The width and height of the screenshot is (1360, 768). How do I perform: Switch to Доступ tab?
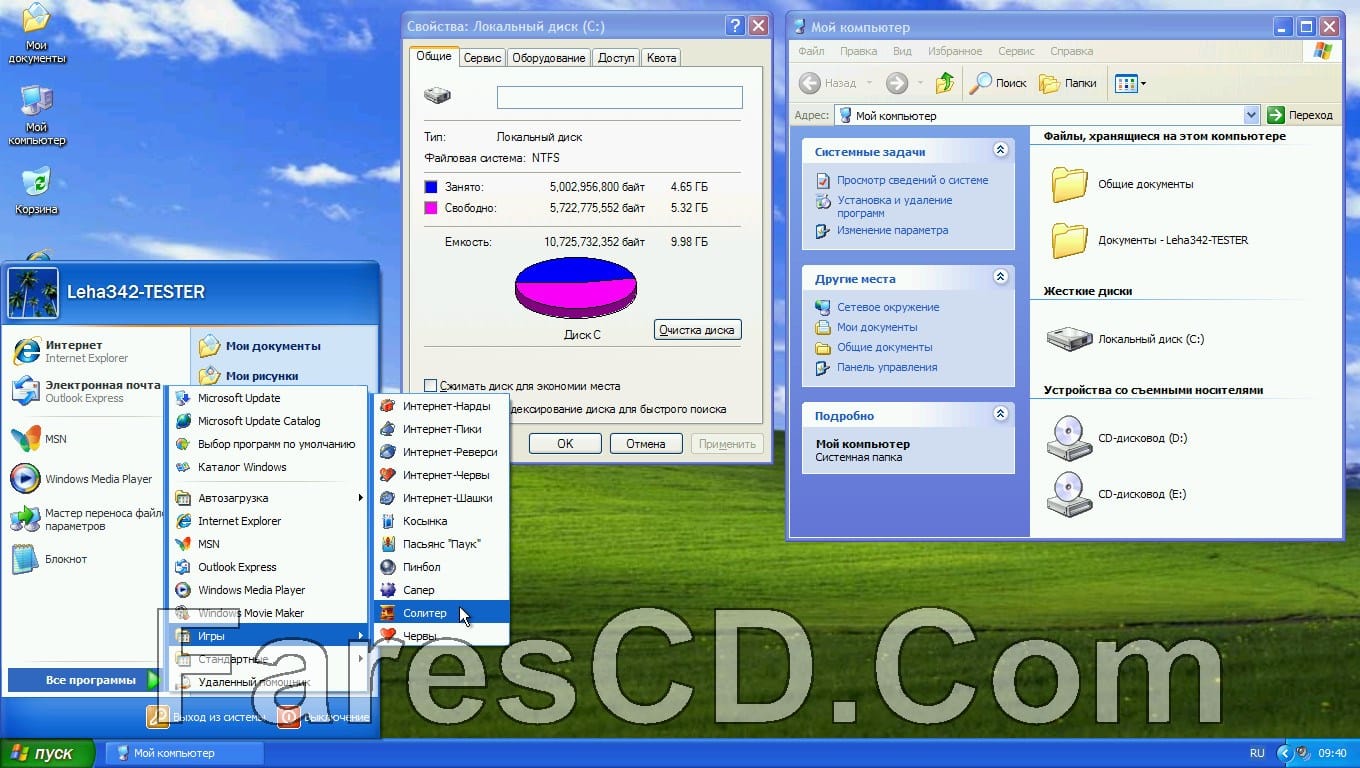615,58
